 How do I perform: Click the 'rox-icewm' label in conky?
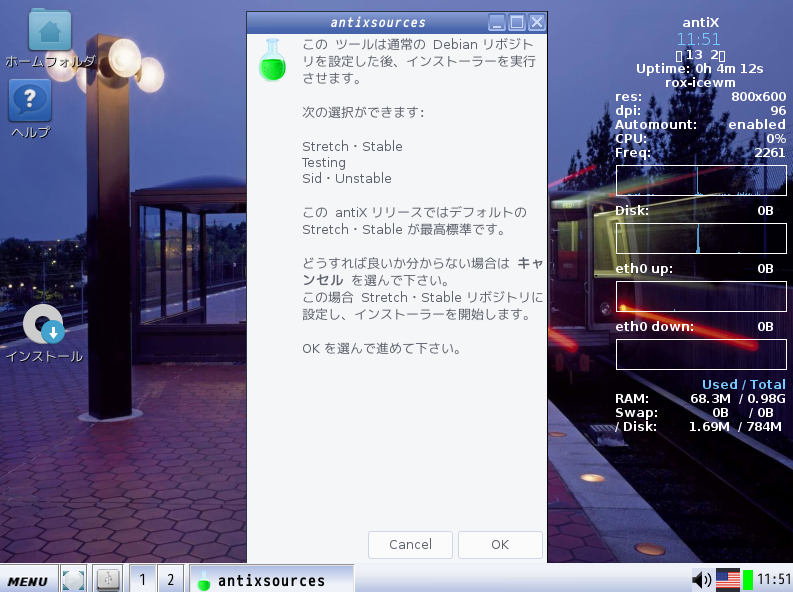tap(700, 82)
